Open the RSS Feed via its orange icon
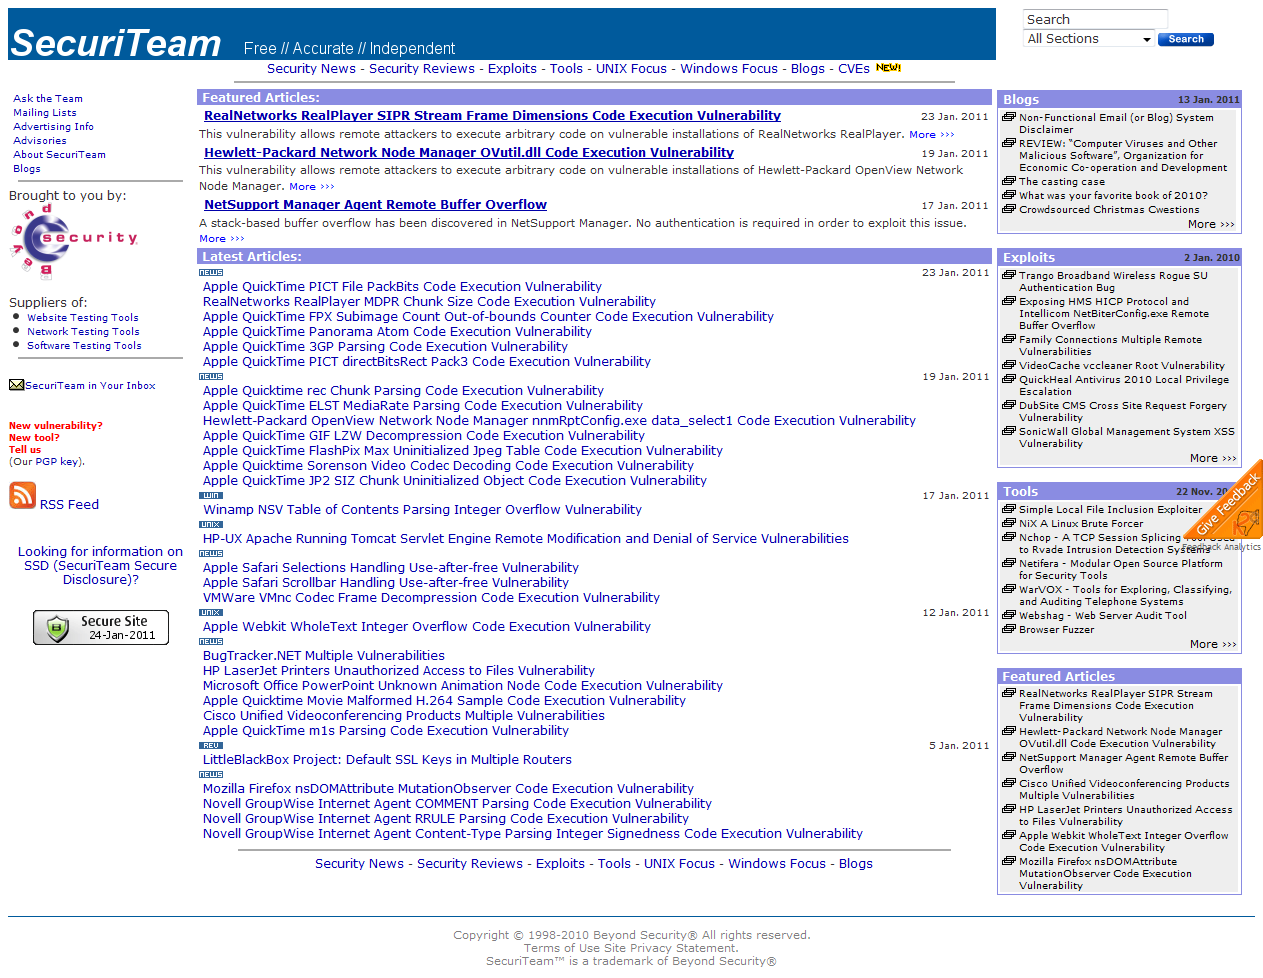Image resolution: width=1263 pixels, height=978 pixels. [22, 495]
